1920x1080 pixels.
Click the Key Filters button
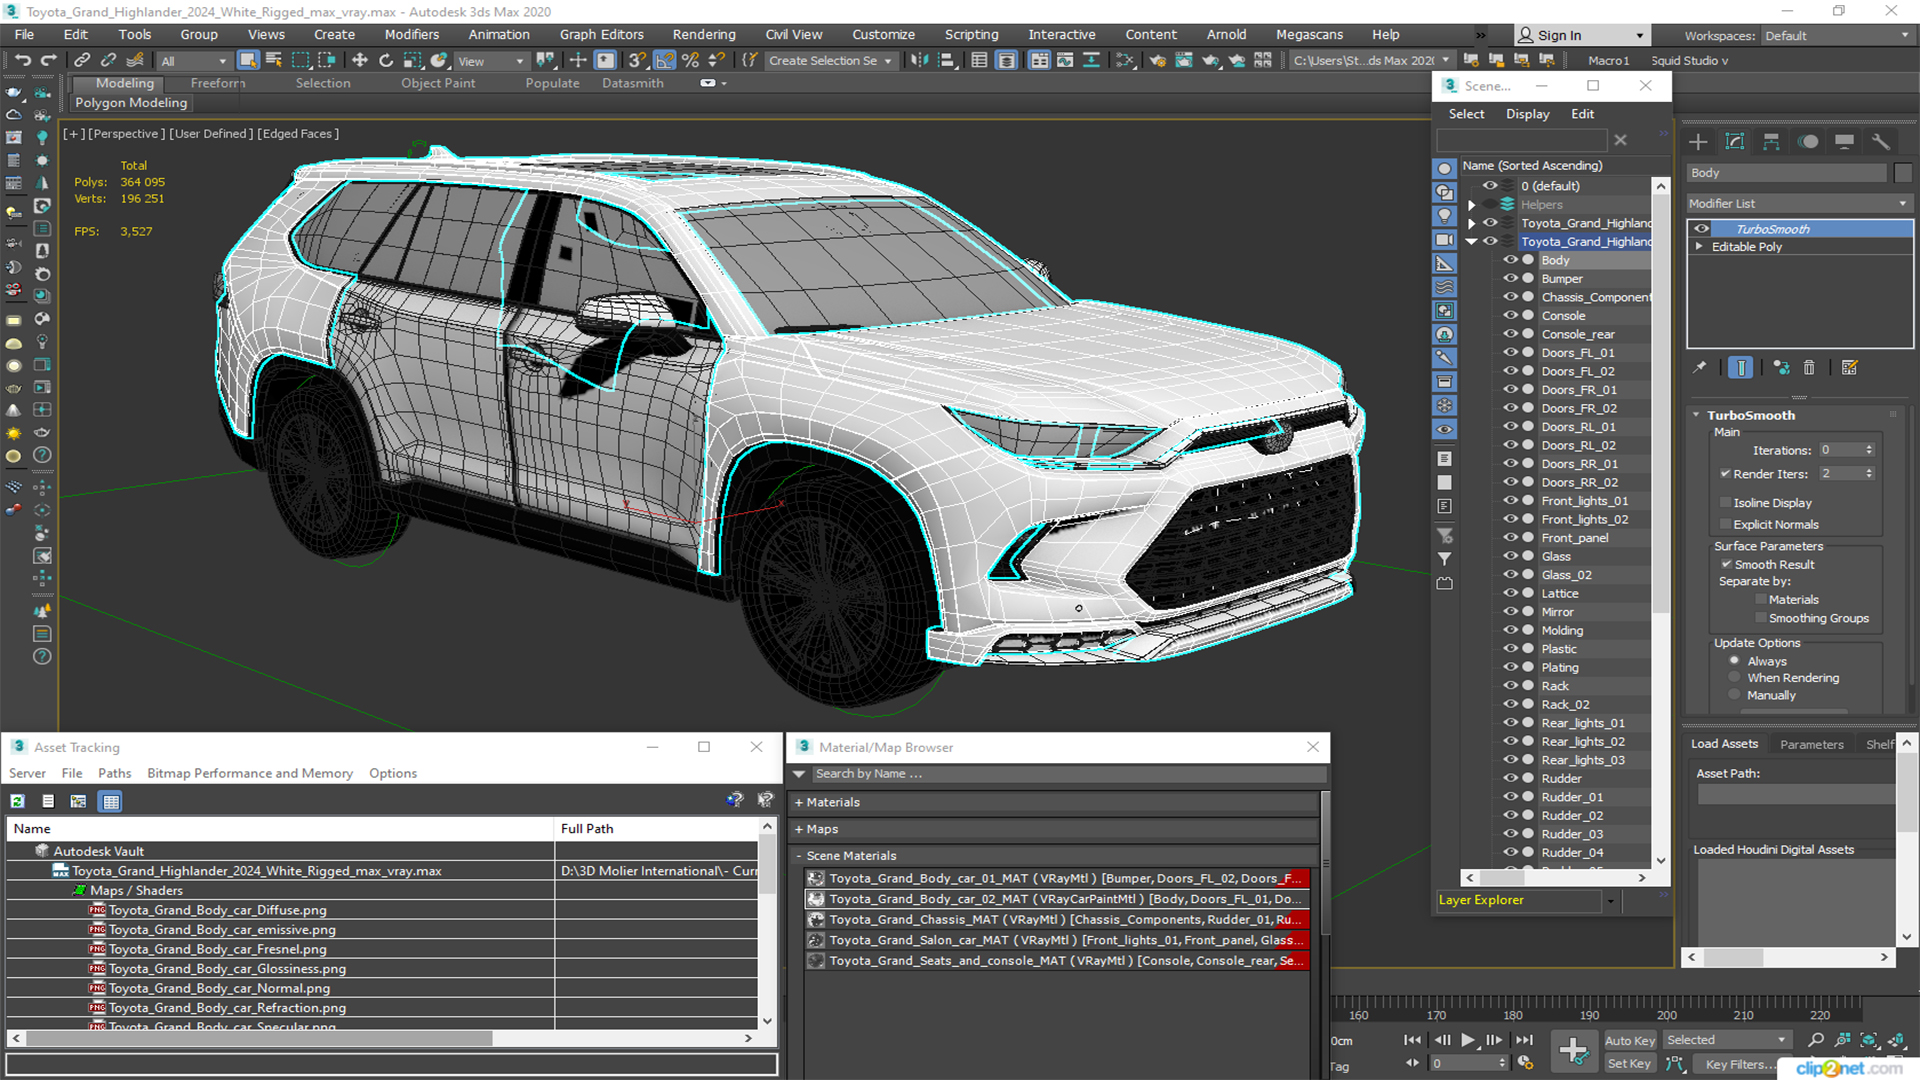pos(1740,1064)
